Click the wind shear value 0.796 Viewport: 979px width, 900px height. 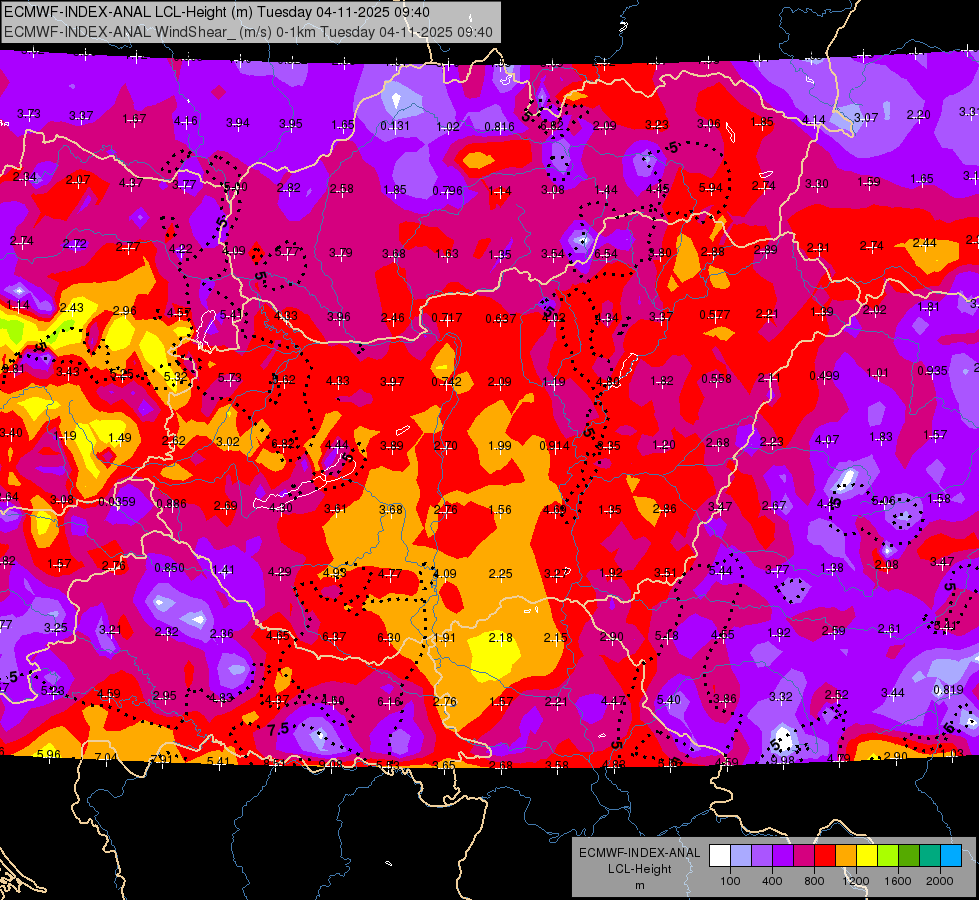448,190
